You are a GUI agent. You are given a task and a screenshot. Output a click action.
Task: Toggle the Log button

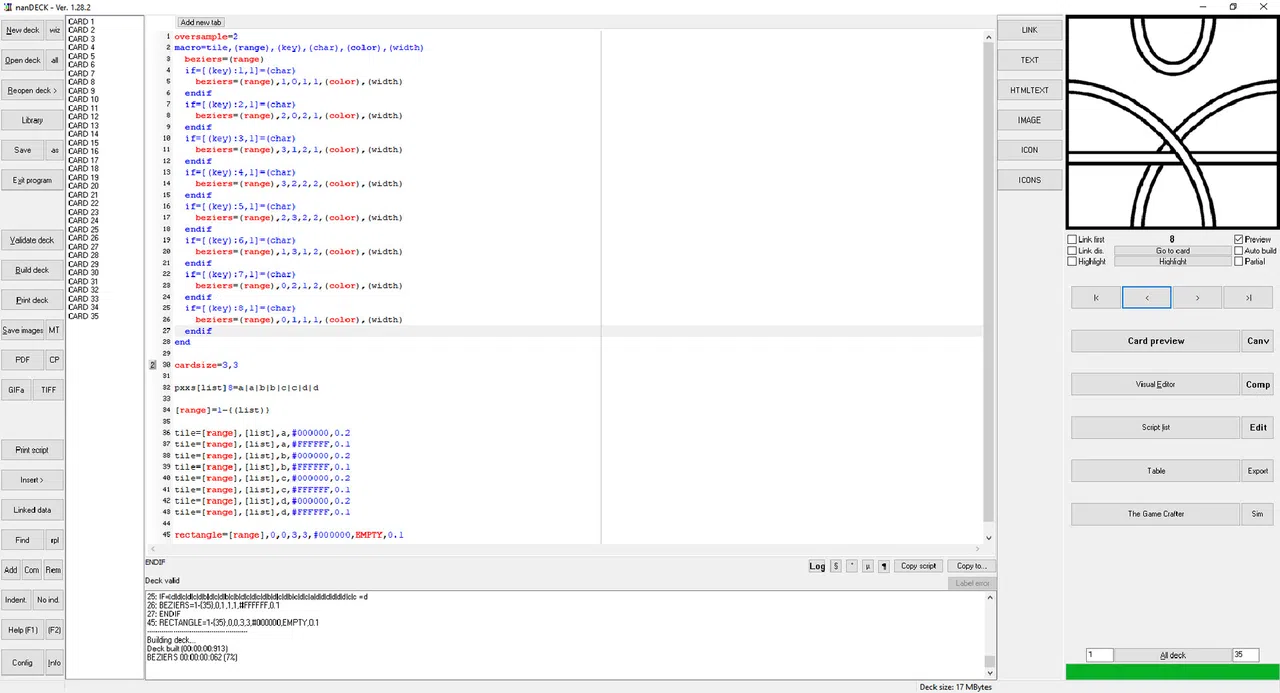(817, 566)
